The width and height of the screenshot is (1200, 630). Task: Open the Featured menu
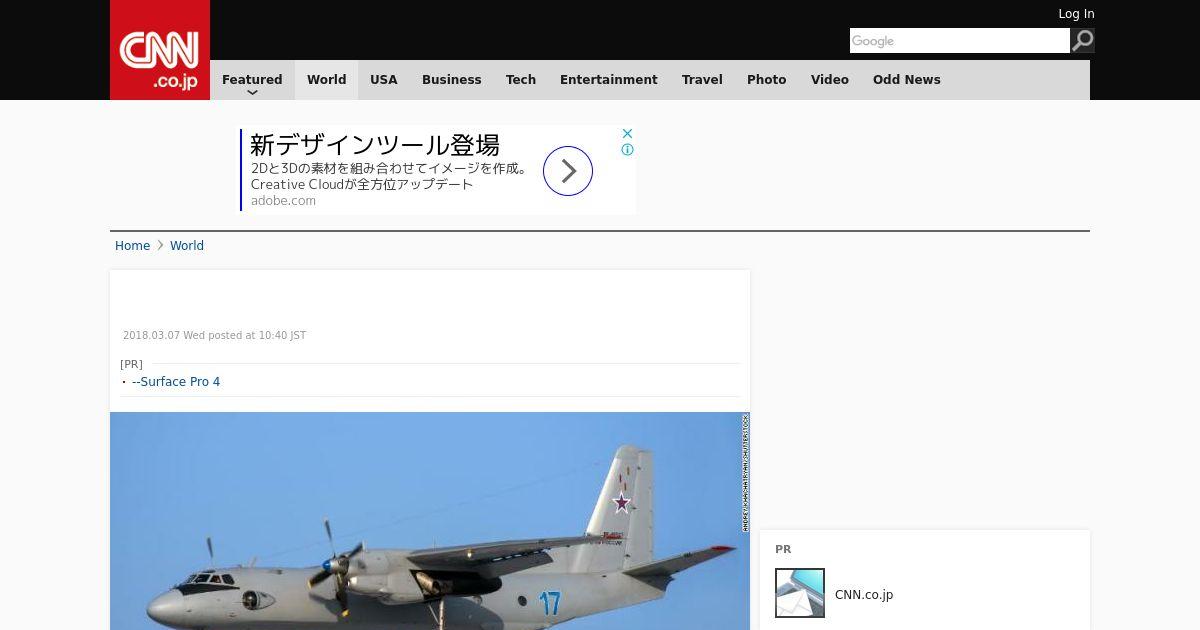pyautogui.click(x=252, y=80)
